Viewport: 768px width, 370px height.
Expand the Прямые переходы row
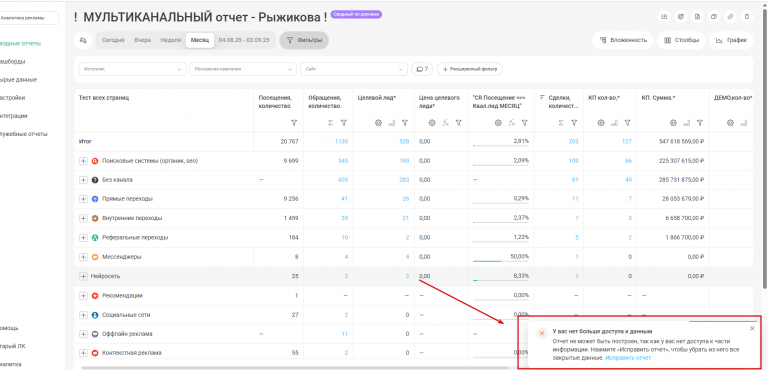[x=83, y=199]
